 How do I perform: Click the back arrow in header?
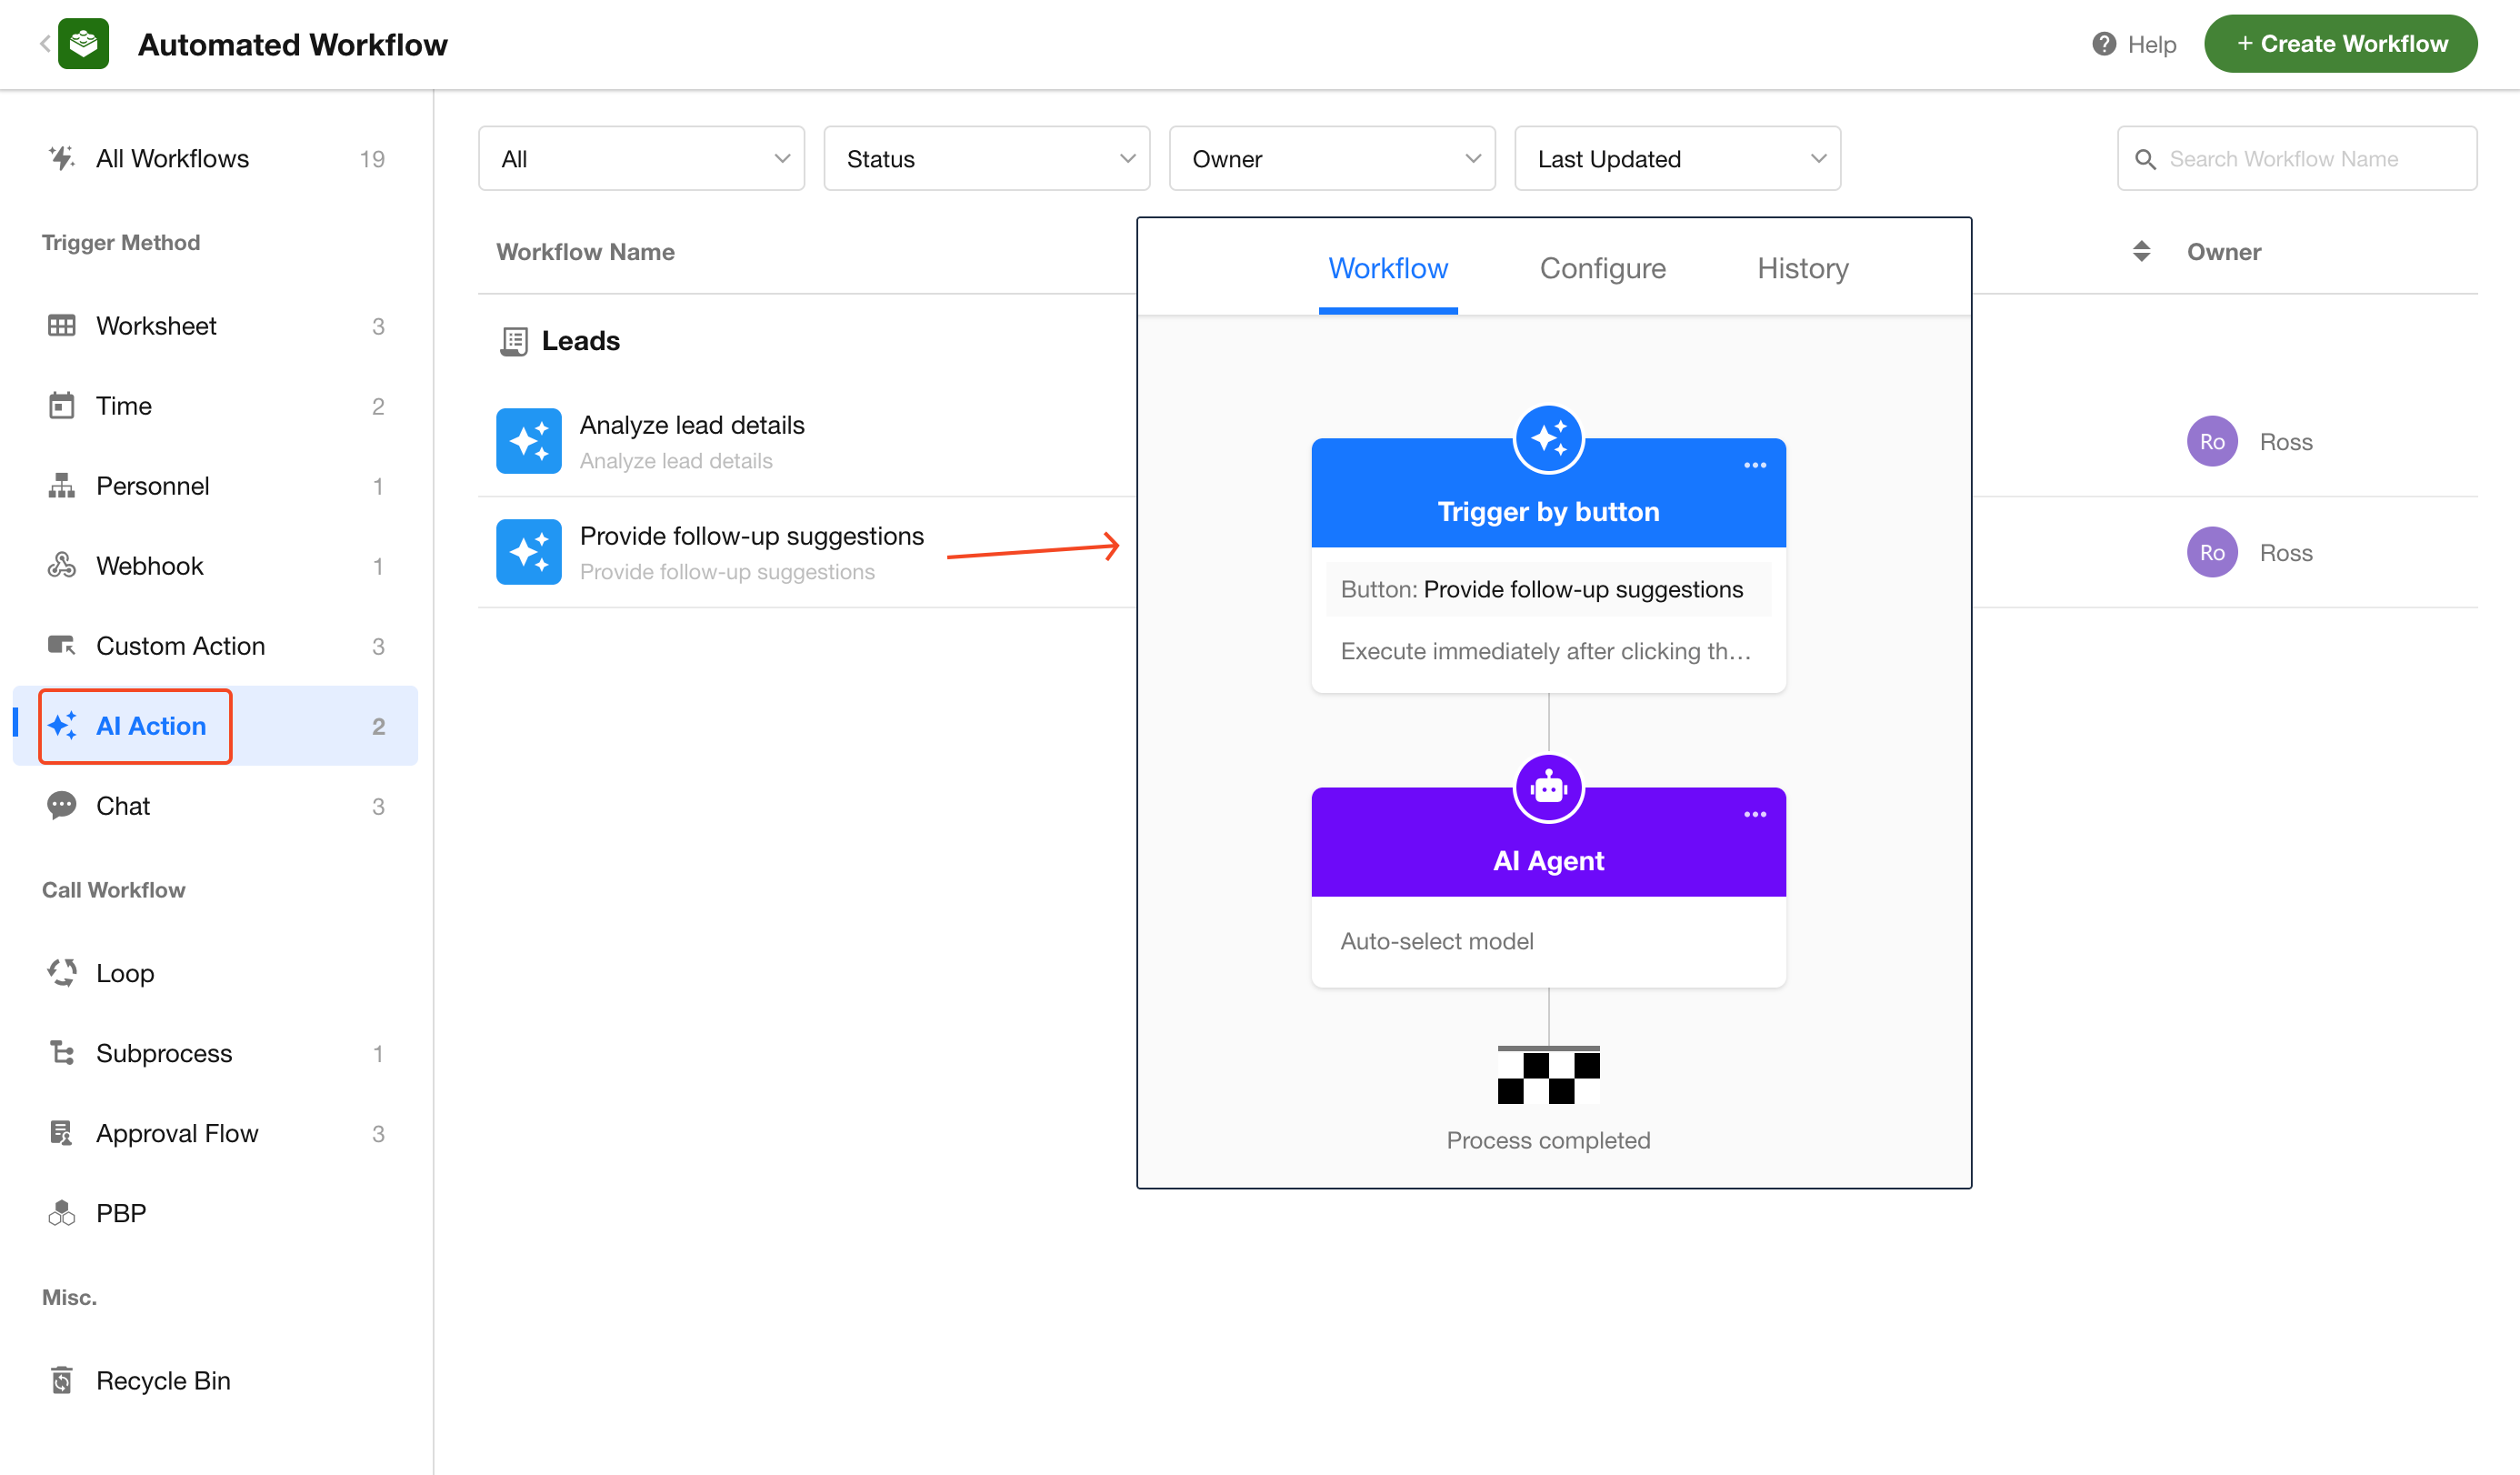pos(44,44)
